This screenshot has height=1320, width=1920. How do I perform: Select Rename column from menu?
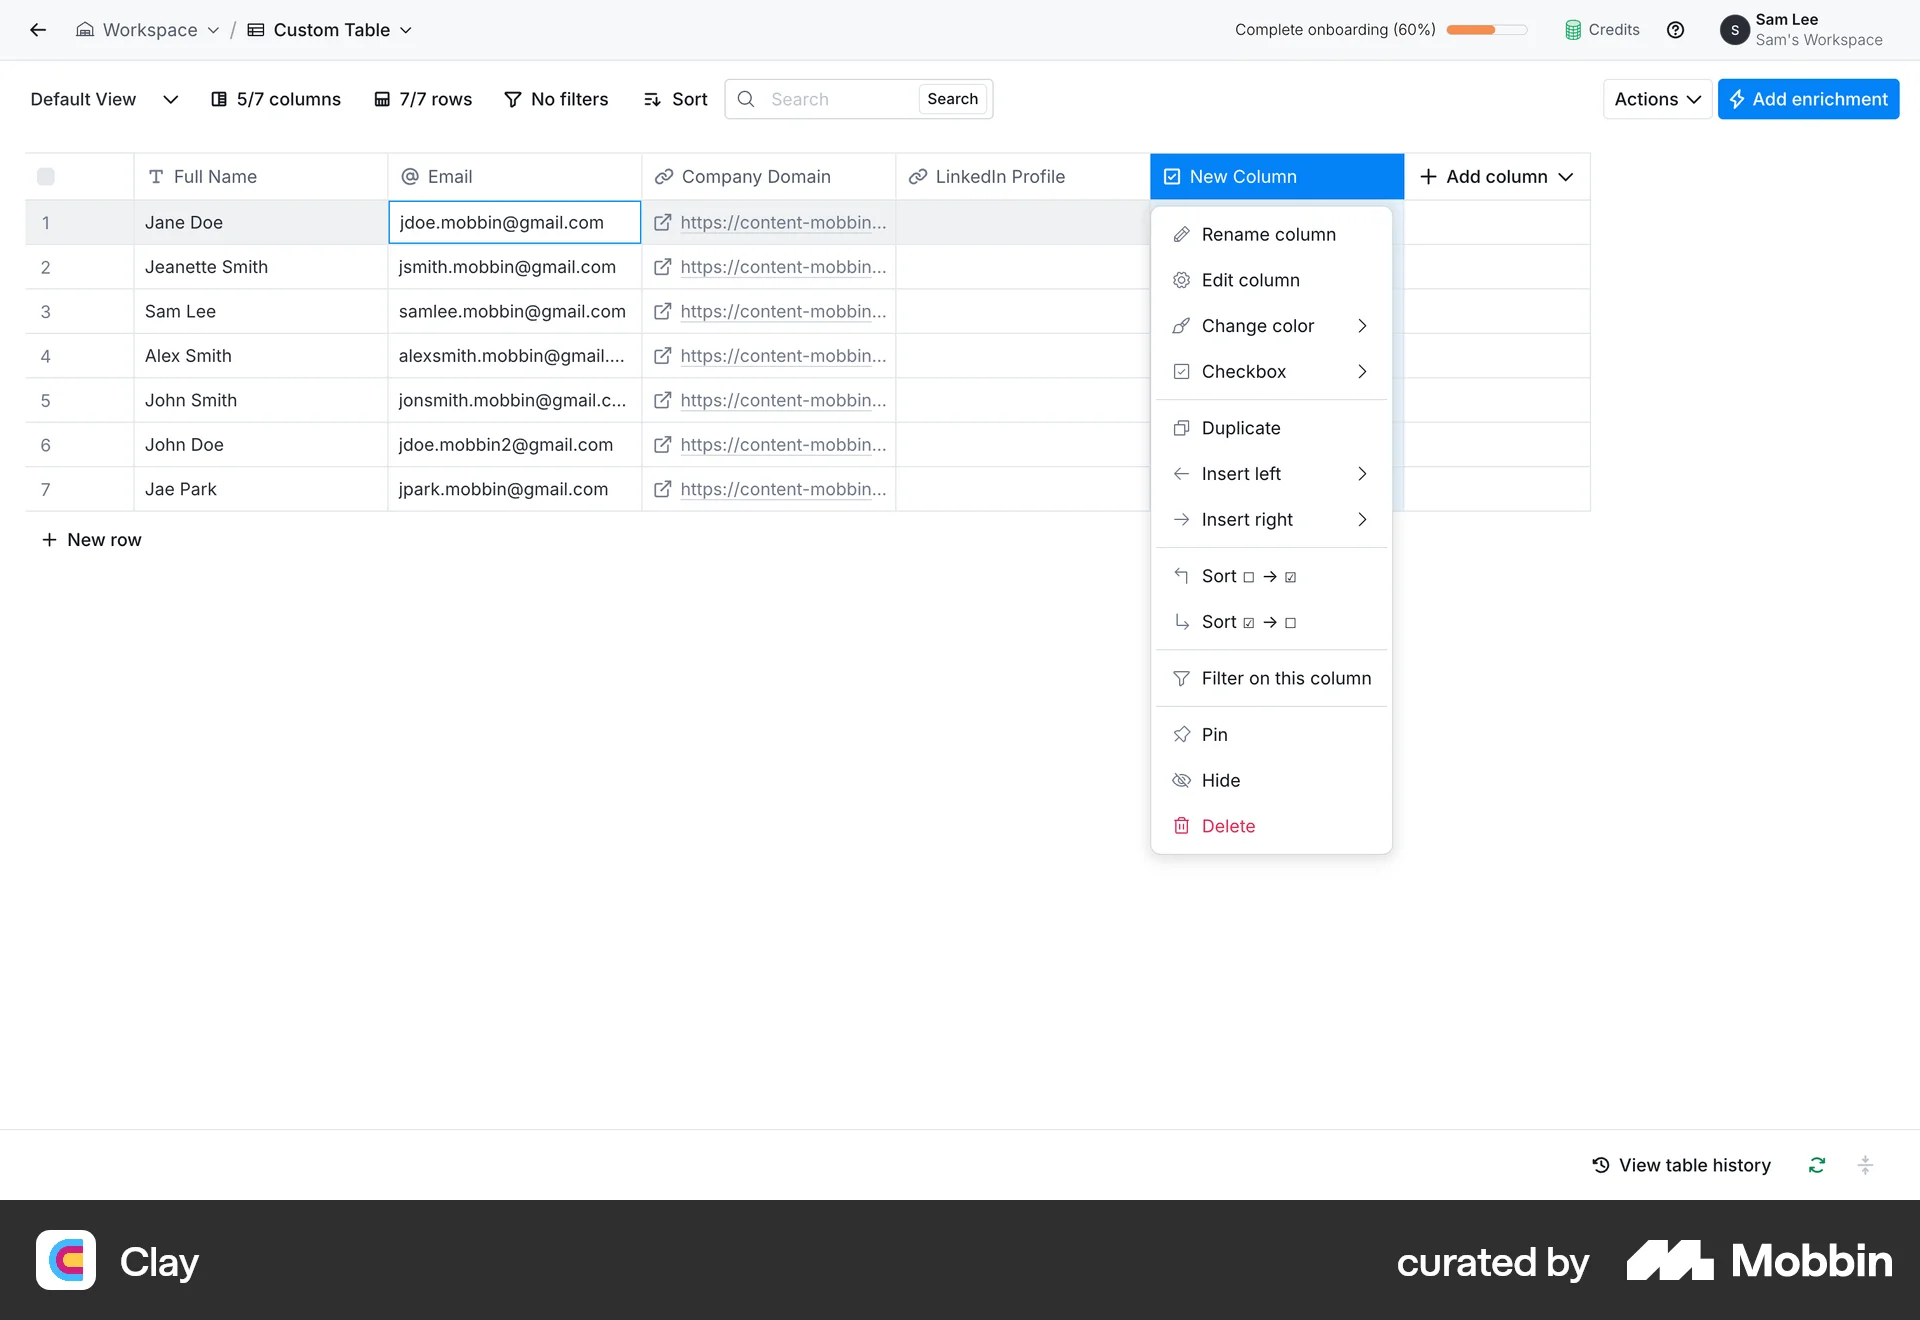point(1268,234)
